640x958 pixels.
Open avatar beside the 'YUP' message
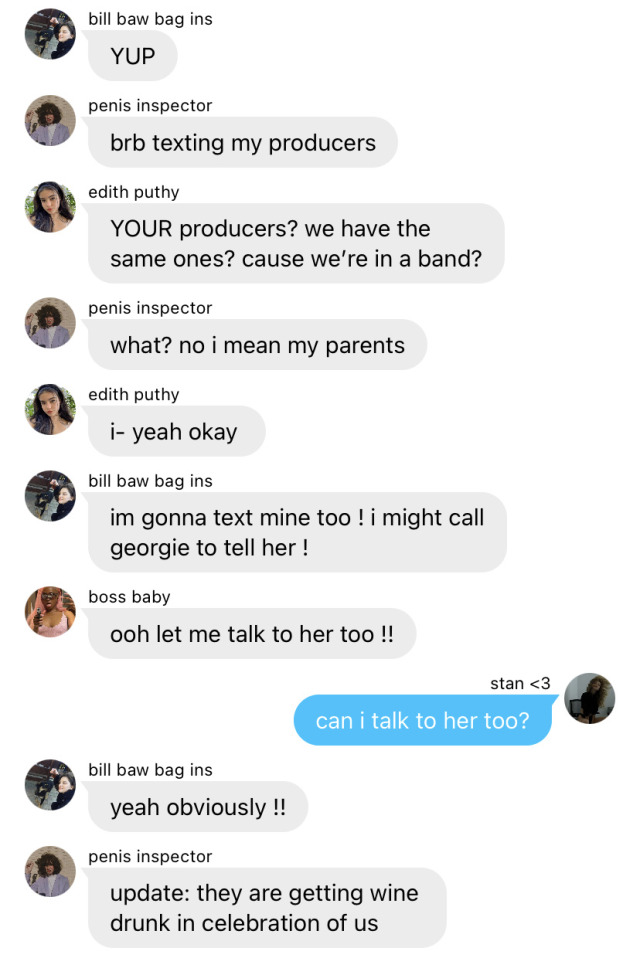click(x=50, y=34)
